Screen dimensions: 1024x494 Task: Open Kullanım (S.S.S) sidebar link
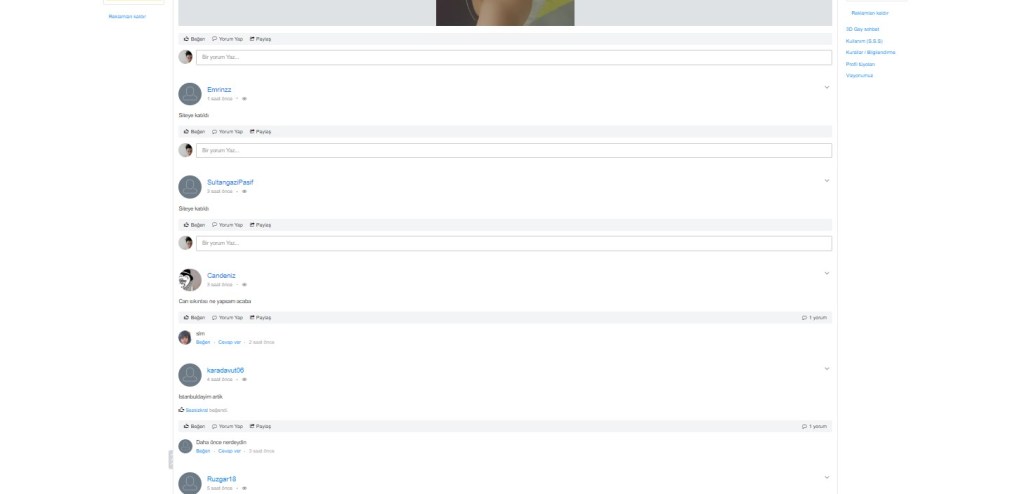pos(864,41)
